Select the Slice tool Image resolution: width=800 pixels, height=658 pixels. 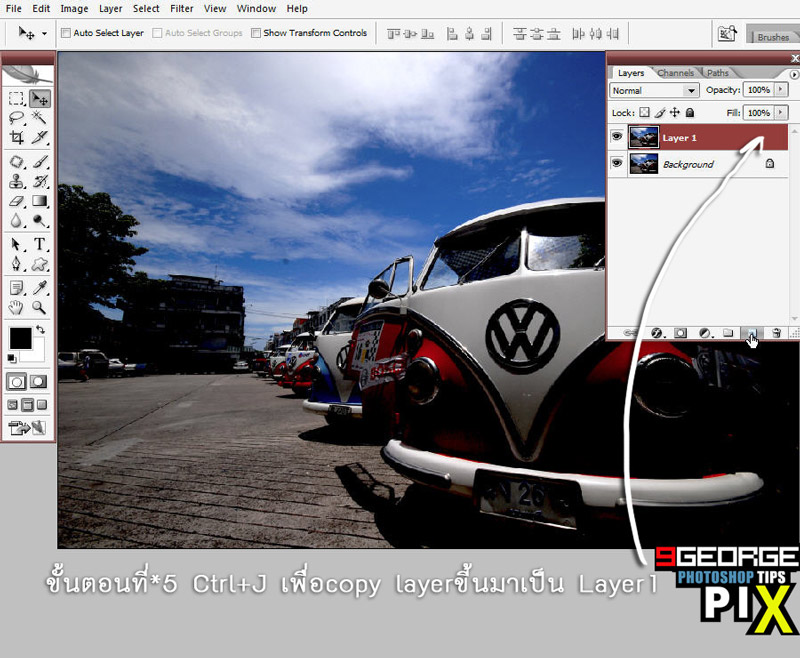39,137
